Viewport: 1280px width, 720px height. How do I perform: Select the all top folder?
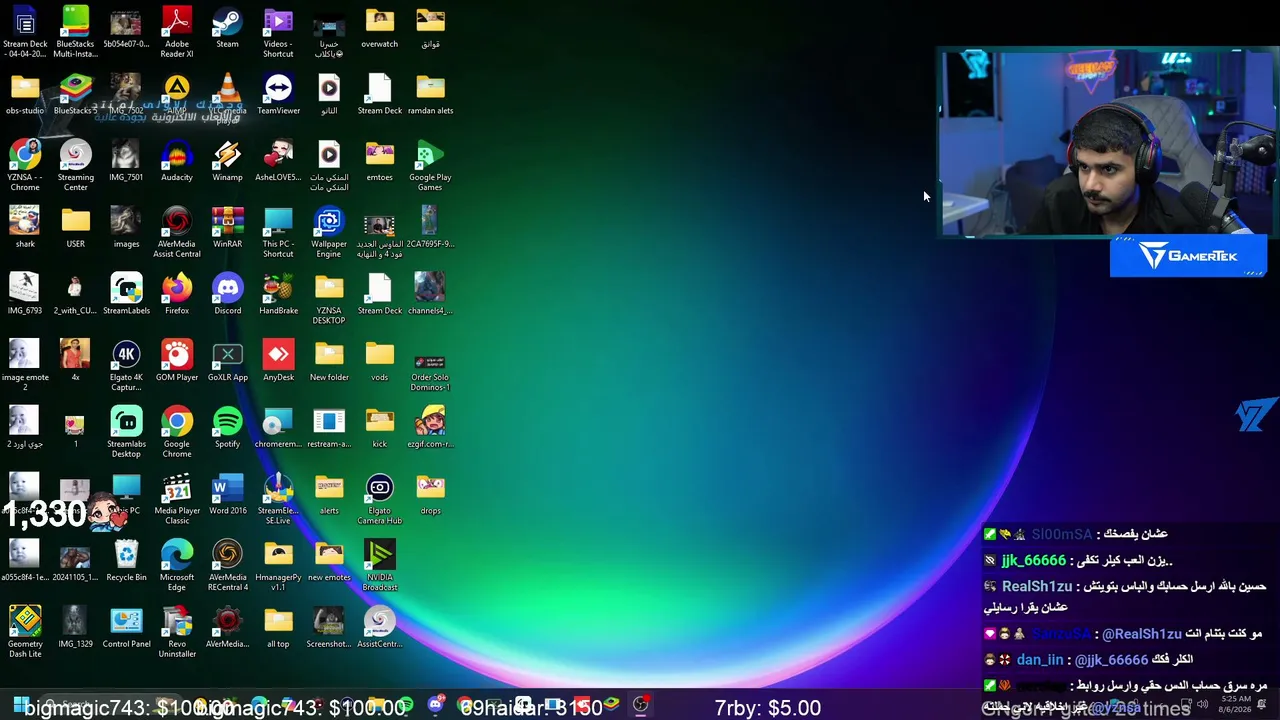point(278,628)
